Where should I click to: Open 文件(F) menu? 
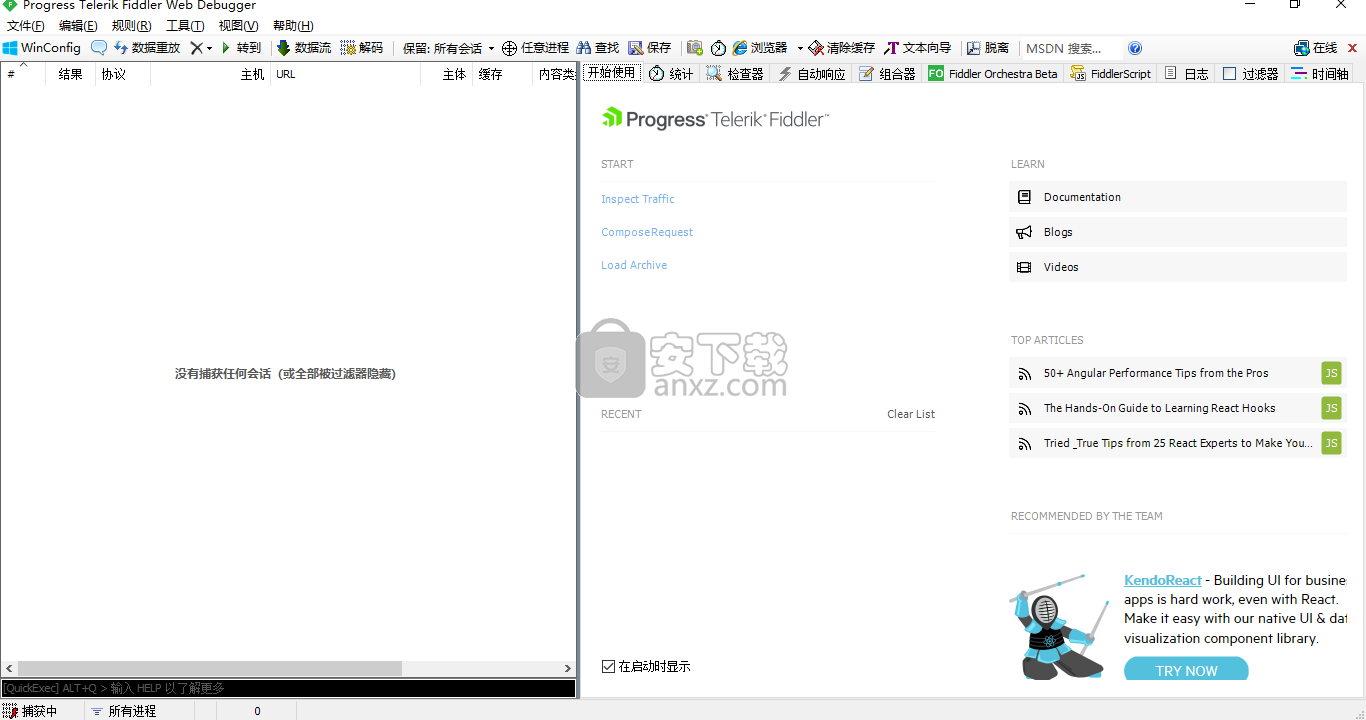point(25,26)
